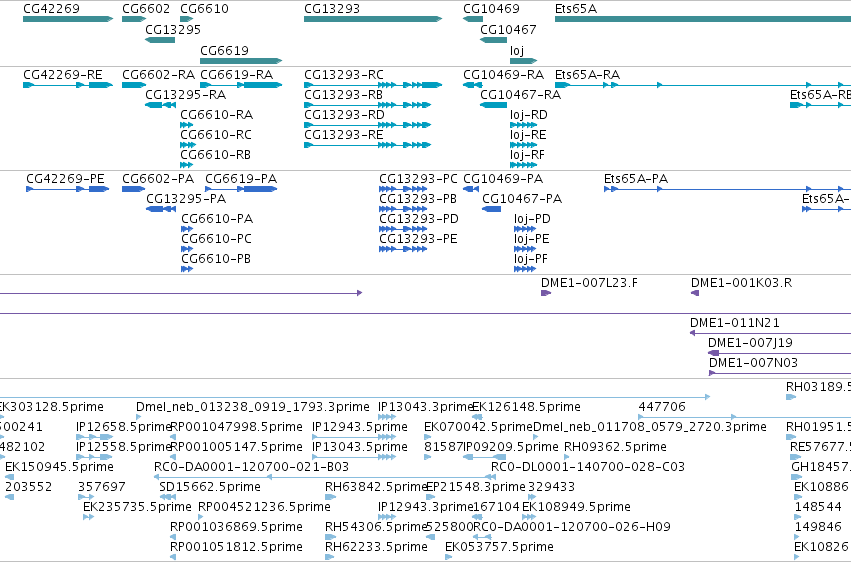Select transcript CG13293-RB
The width and height of the screenshot is (851, 562).
tap(343, 94)
